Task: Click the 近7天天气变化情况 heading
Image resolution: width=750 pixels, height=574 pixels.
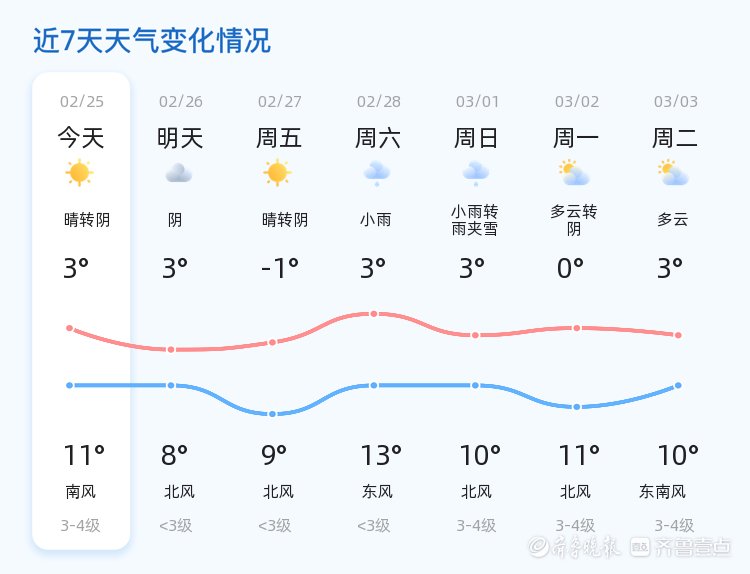Action: tap(151, 41)
